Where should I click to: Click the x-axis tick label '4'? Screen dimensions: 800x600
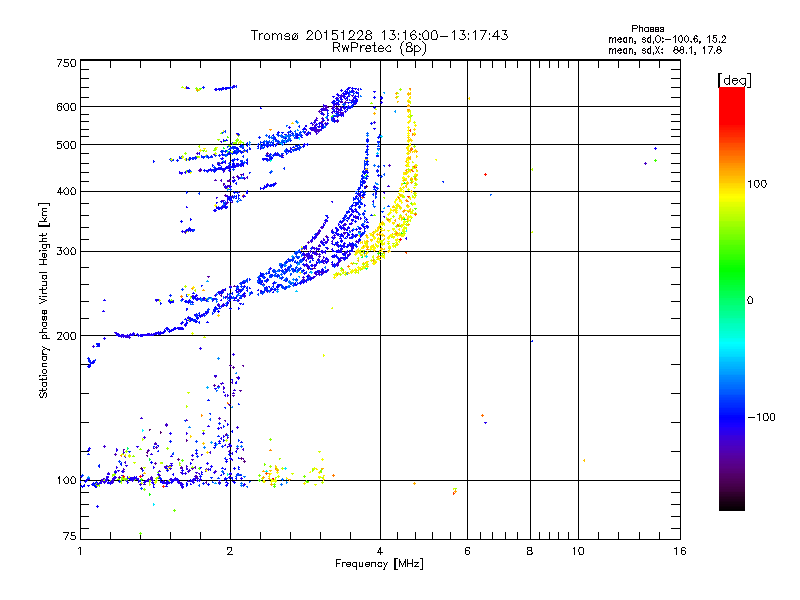(x=380, y=551)
